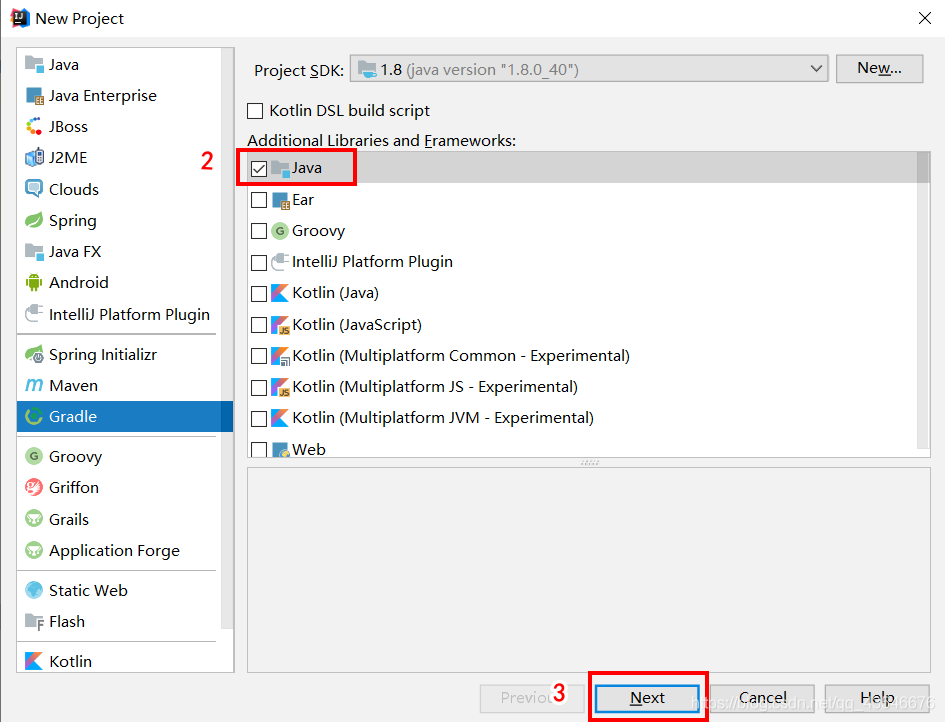Image resolution: width=945 pixels, height=722 pixels.
Task: Select "Static Web" label in sidebar
Action: click(88, 591)
